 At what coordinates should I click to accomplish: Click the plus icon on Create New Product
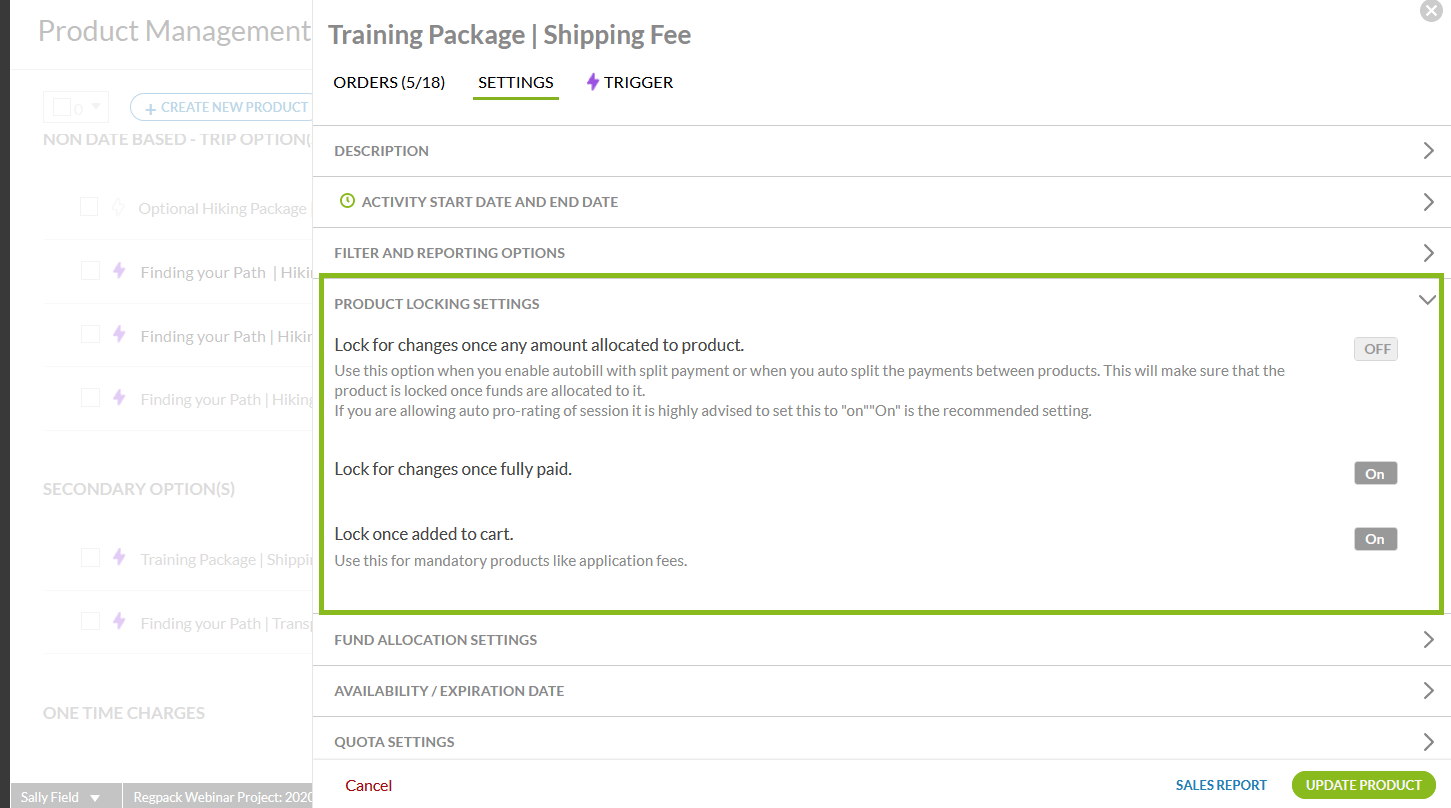point(151,108)
